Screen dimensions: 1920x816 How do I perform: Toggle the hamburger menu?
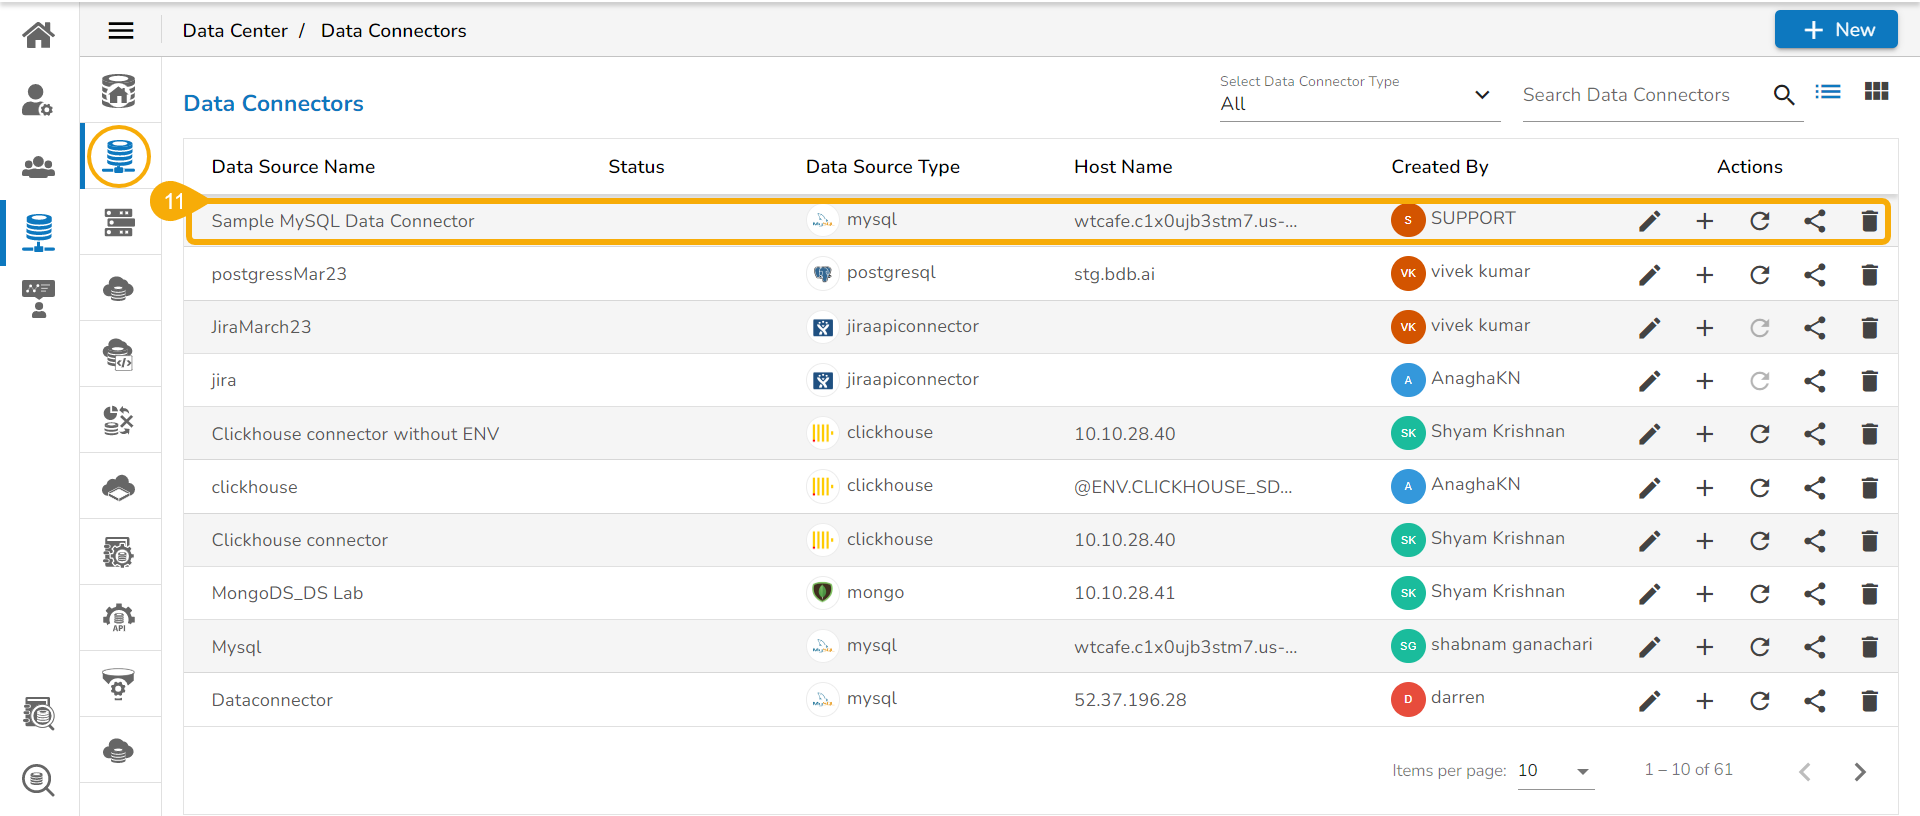[121, 31]
